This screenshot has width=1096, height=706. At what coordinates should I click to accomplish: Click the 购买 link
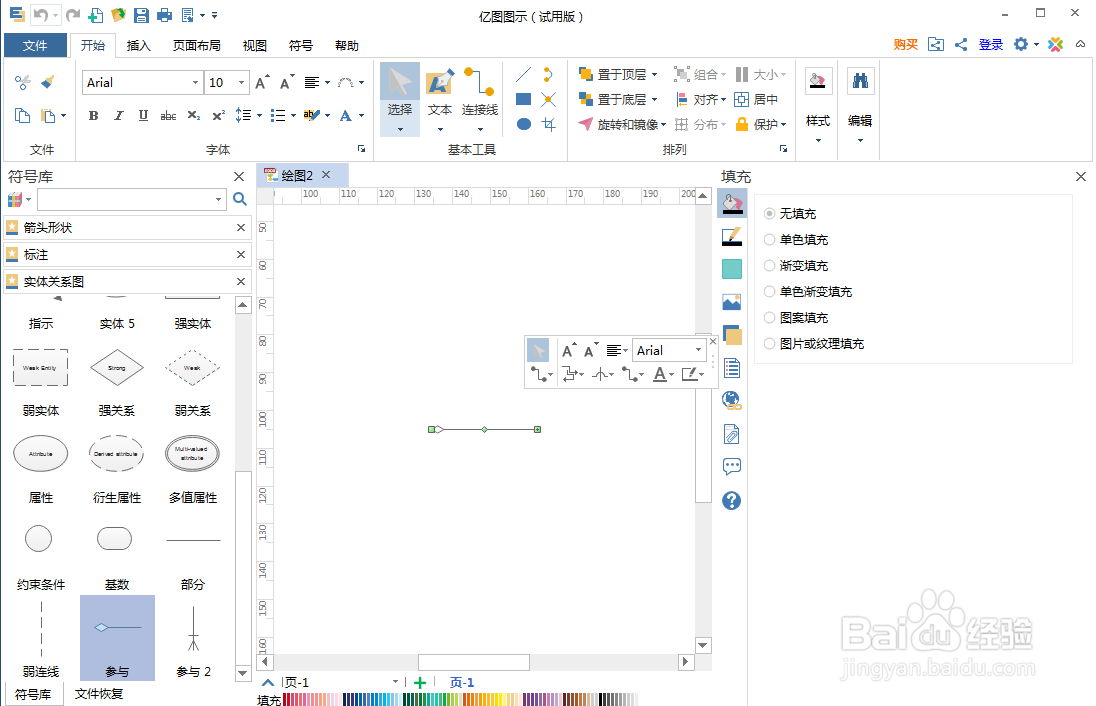(x=905, y=45)
